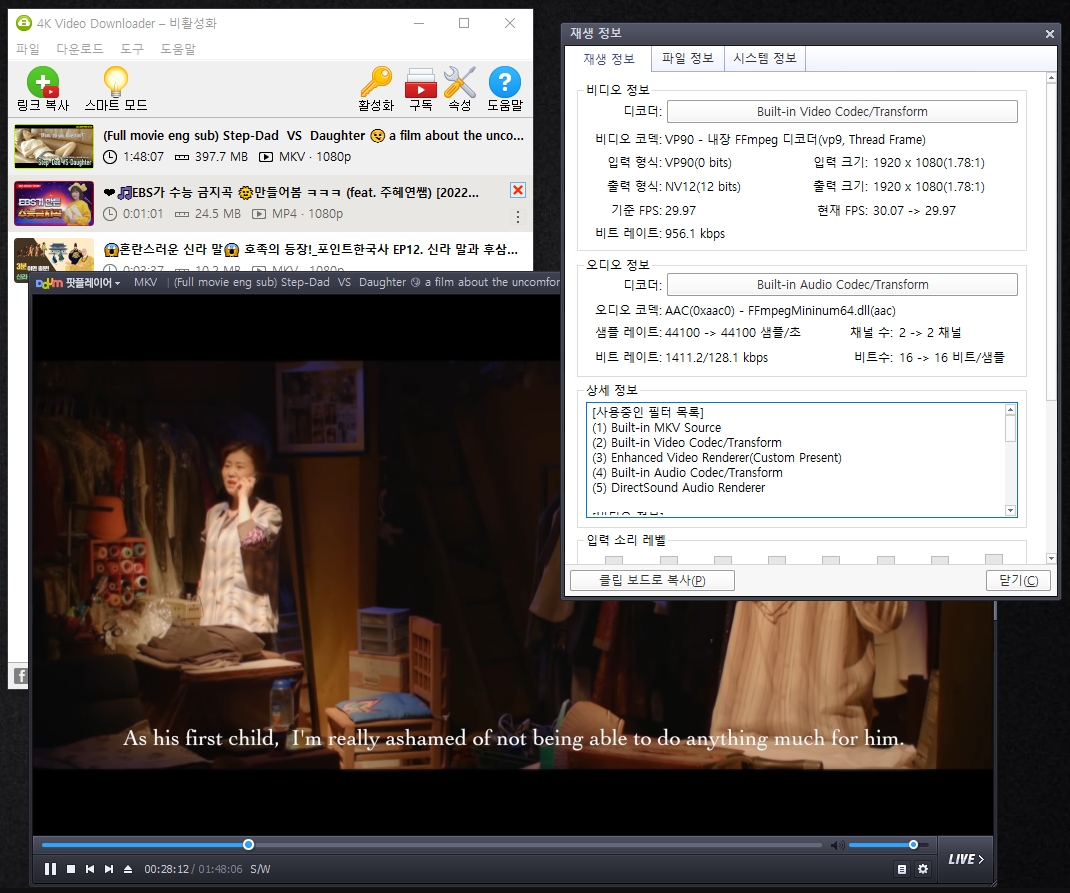Open the Help question mark icon (도움말)
This screenshot has height=893, width=1070.
505,83
